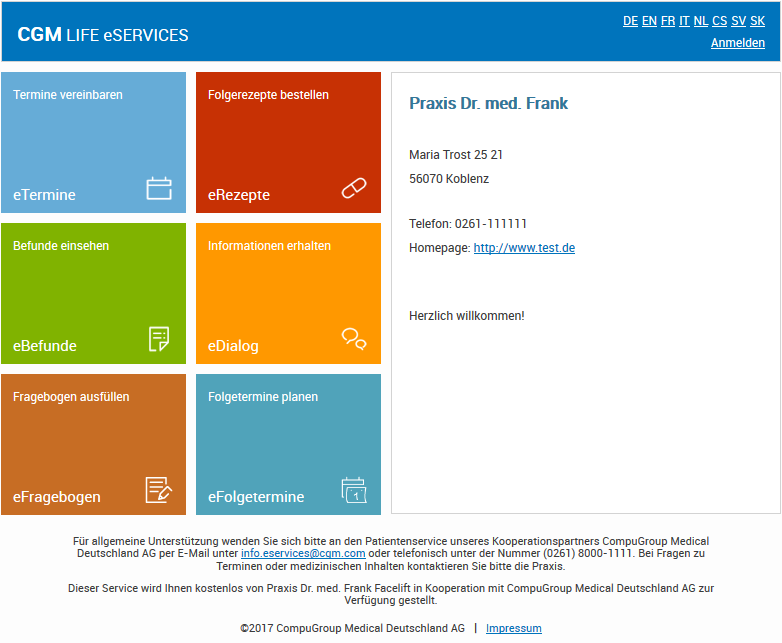Switch language to EN
Viewport: 782px width, 643px height.
(649, 21)
